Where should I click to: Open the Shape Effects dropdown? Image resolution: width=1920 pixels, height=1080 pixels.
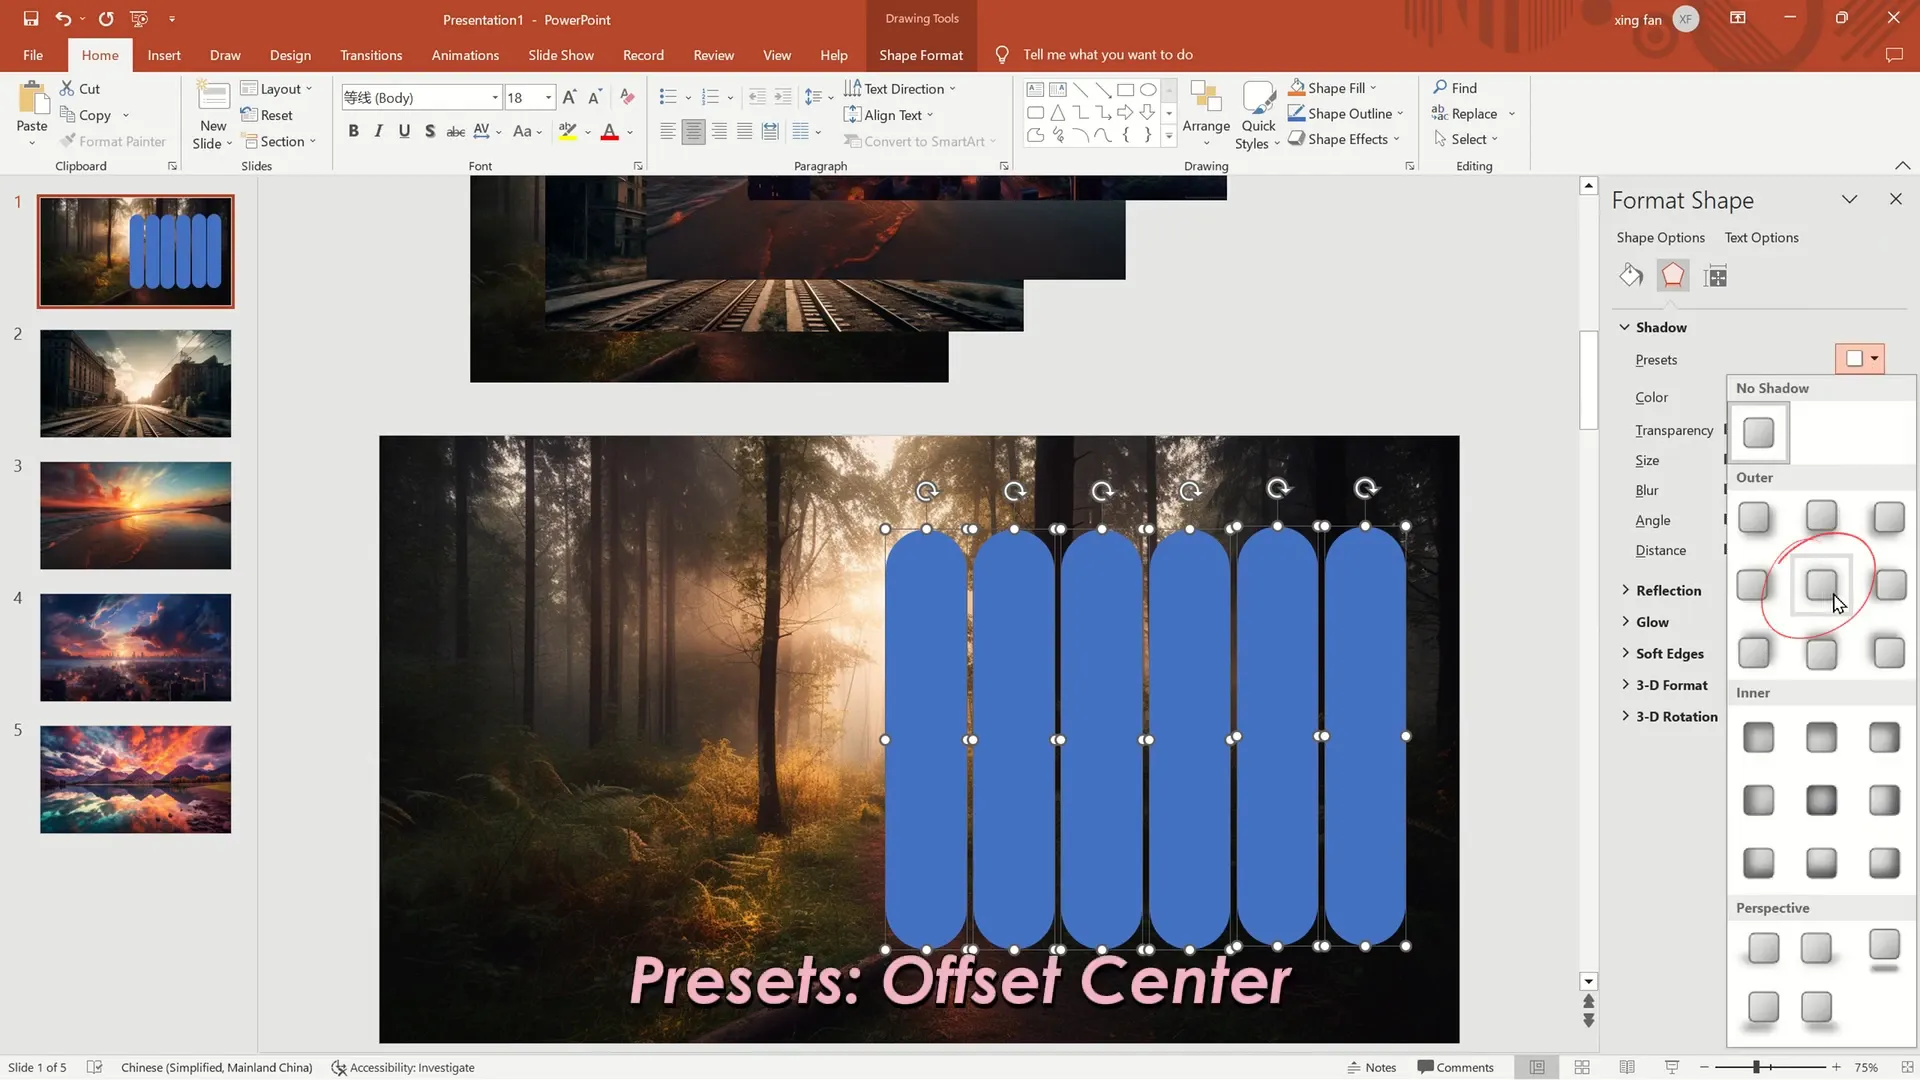click(1344, 139)
